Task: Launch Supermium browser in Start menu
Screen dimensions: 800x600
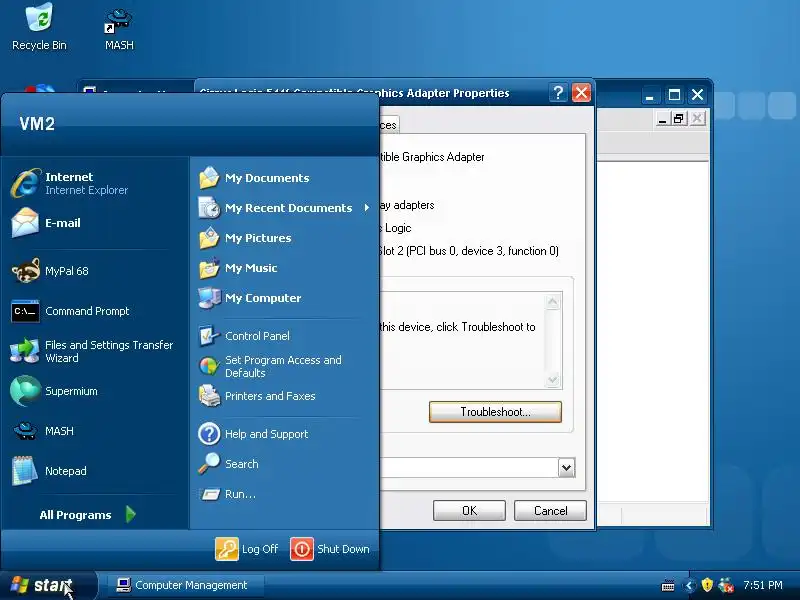Action: pos(95,391)
